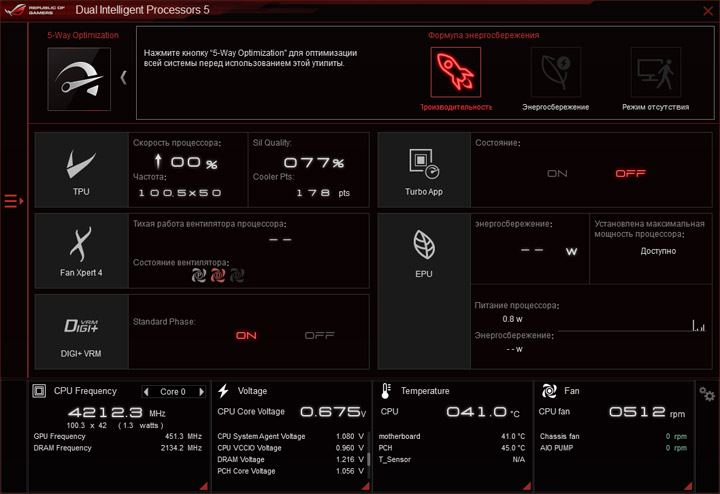Click the Доступно status text
Image resolution: width=720 pixels, height=494 pixels.
click(x=658, y=251)
